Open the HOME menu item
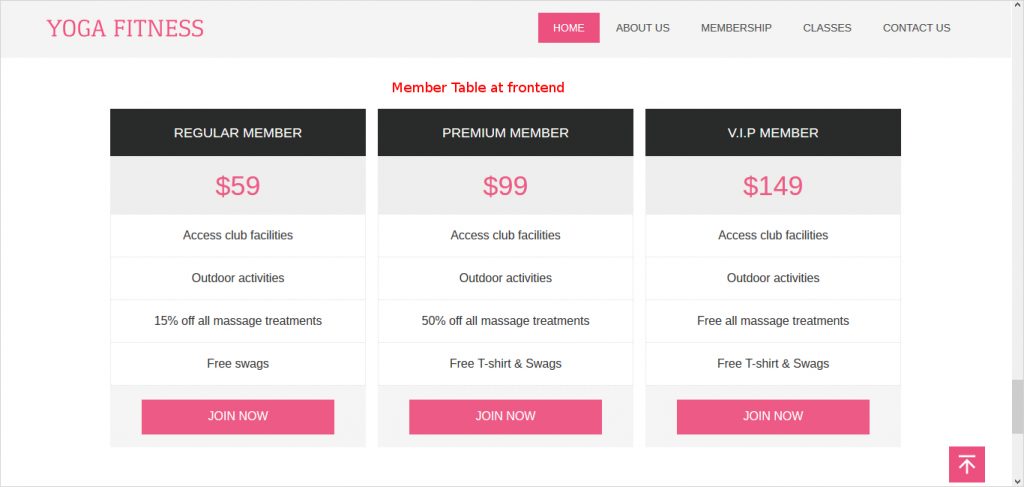Image resolution: width=1024 pixels, height=487 pixels. [568, 28]
